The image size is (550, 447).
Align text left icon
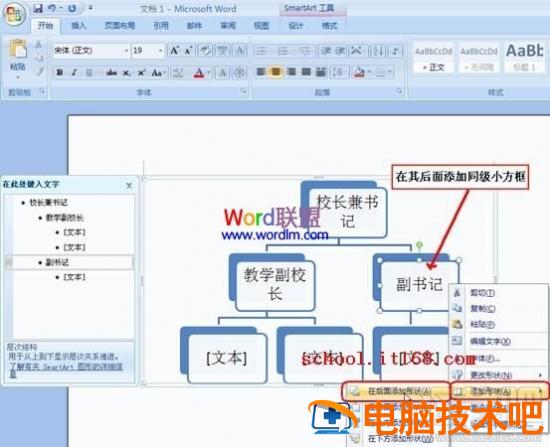tap(261, 72)
